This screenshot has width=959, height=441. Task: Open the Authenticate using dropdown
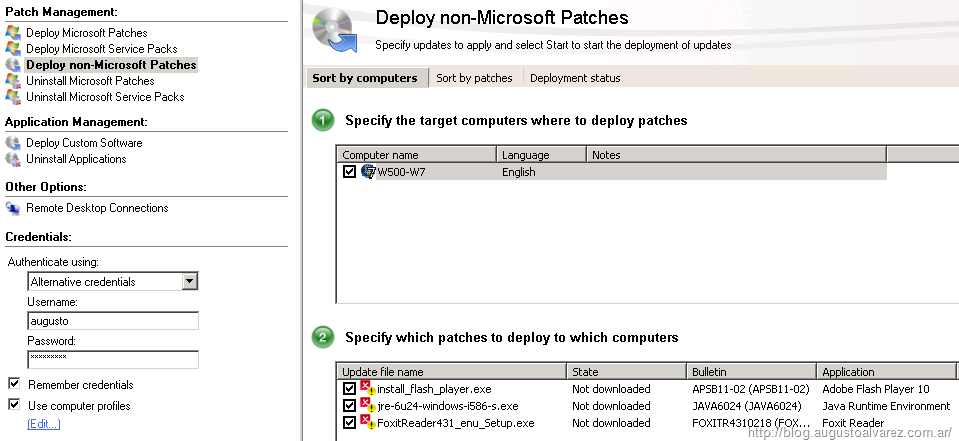(x=189, y=282)
